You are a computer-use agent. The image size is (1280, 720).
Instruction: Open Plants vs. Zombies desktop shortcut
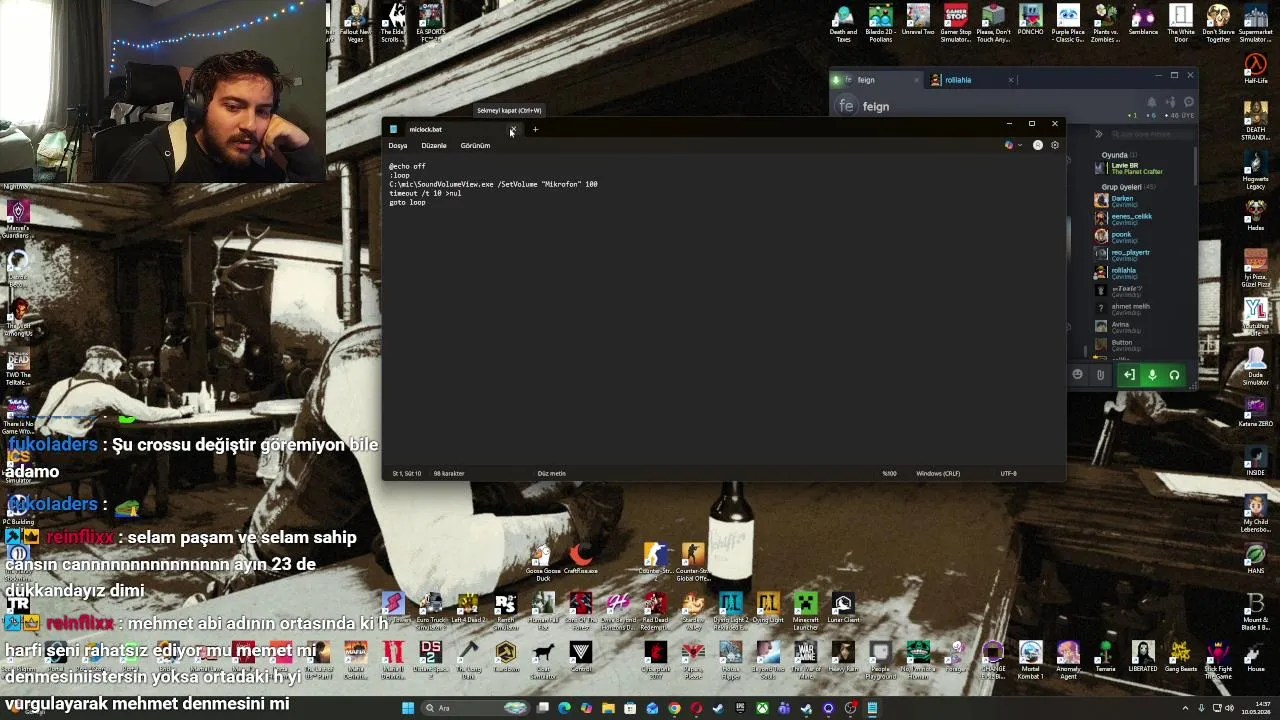tap(1105, 23)
